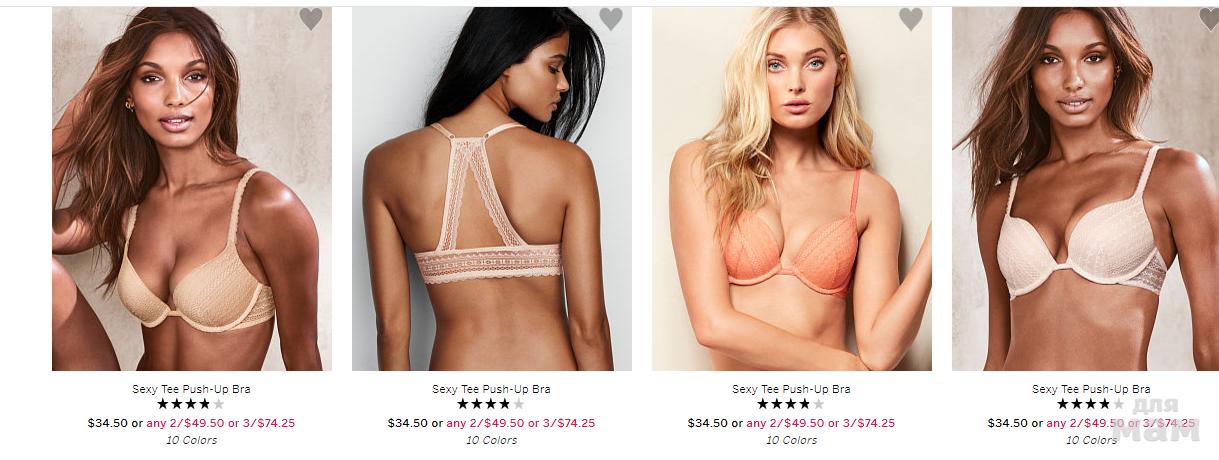Favorite the beige bra with the heart icon
Image resolution: width=1219 pixels, height=460 pixels.
pyautogui.click(x=311, y=19)
